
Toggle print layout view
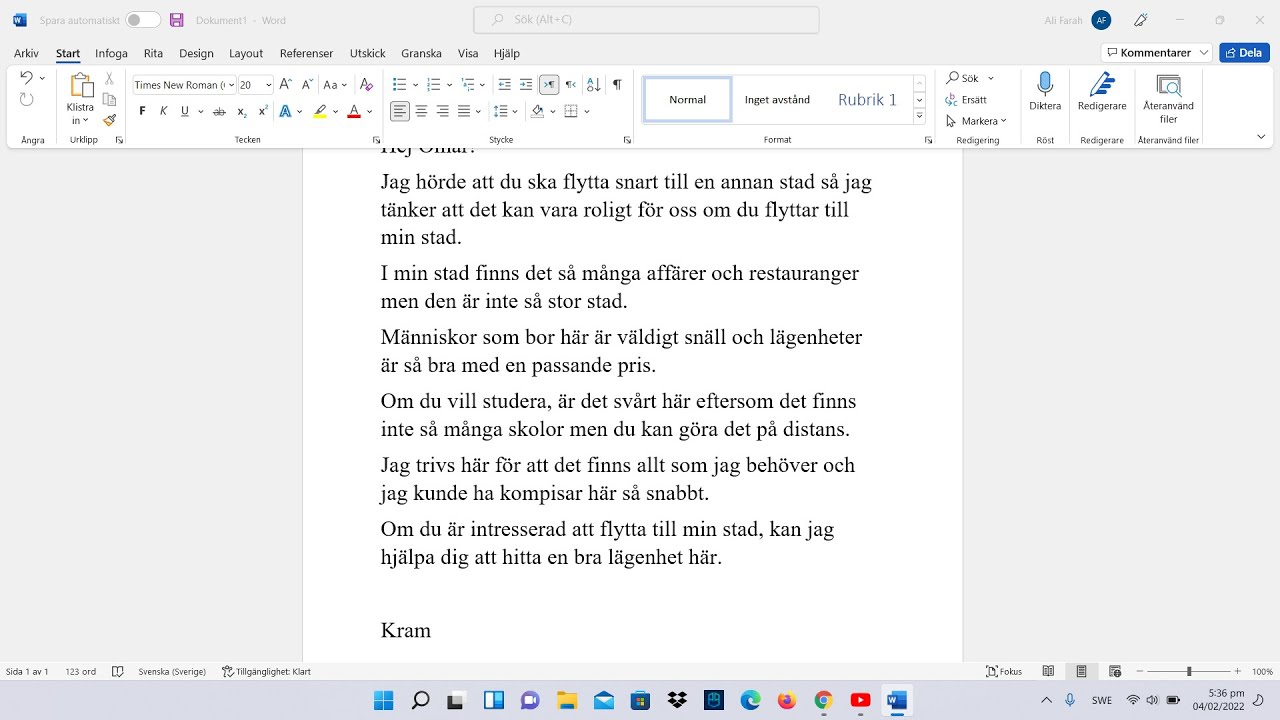pyautogui.click(x=1082, y=672)
